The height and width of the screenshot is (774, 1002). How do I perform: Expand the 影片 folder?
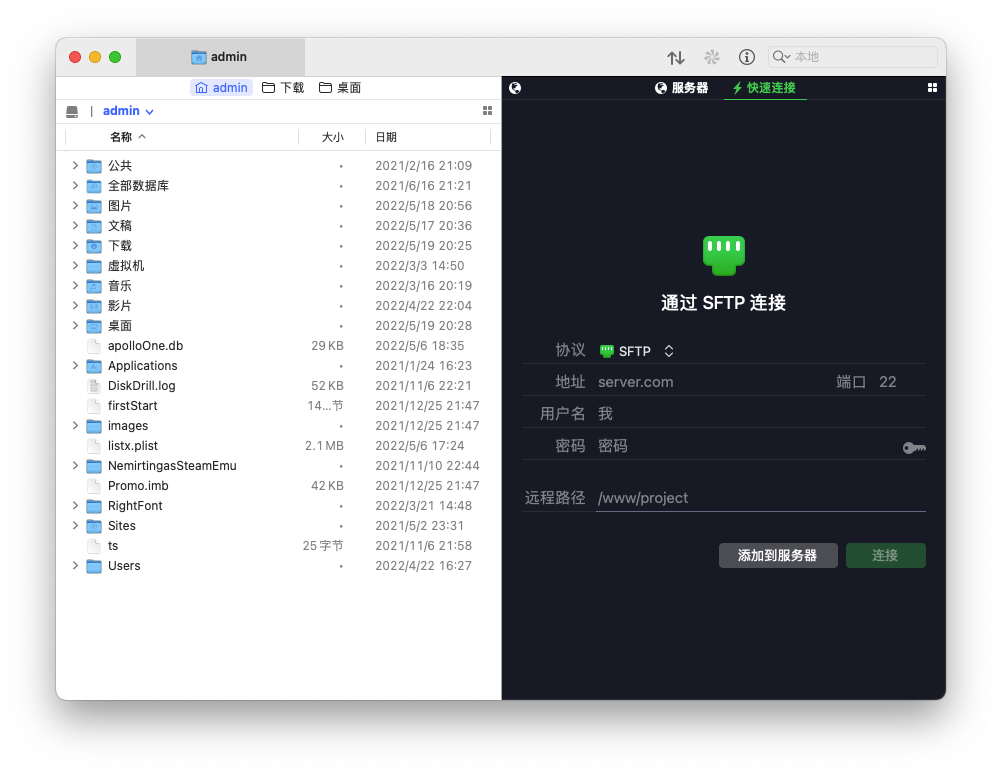pos(75,306)
